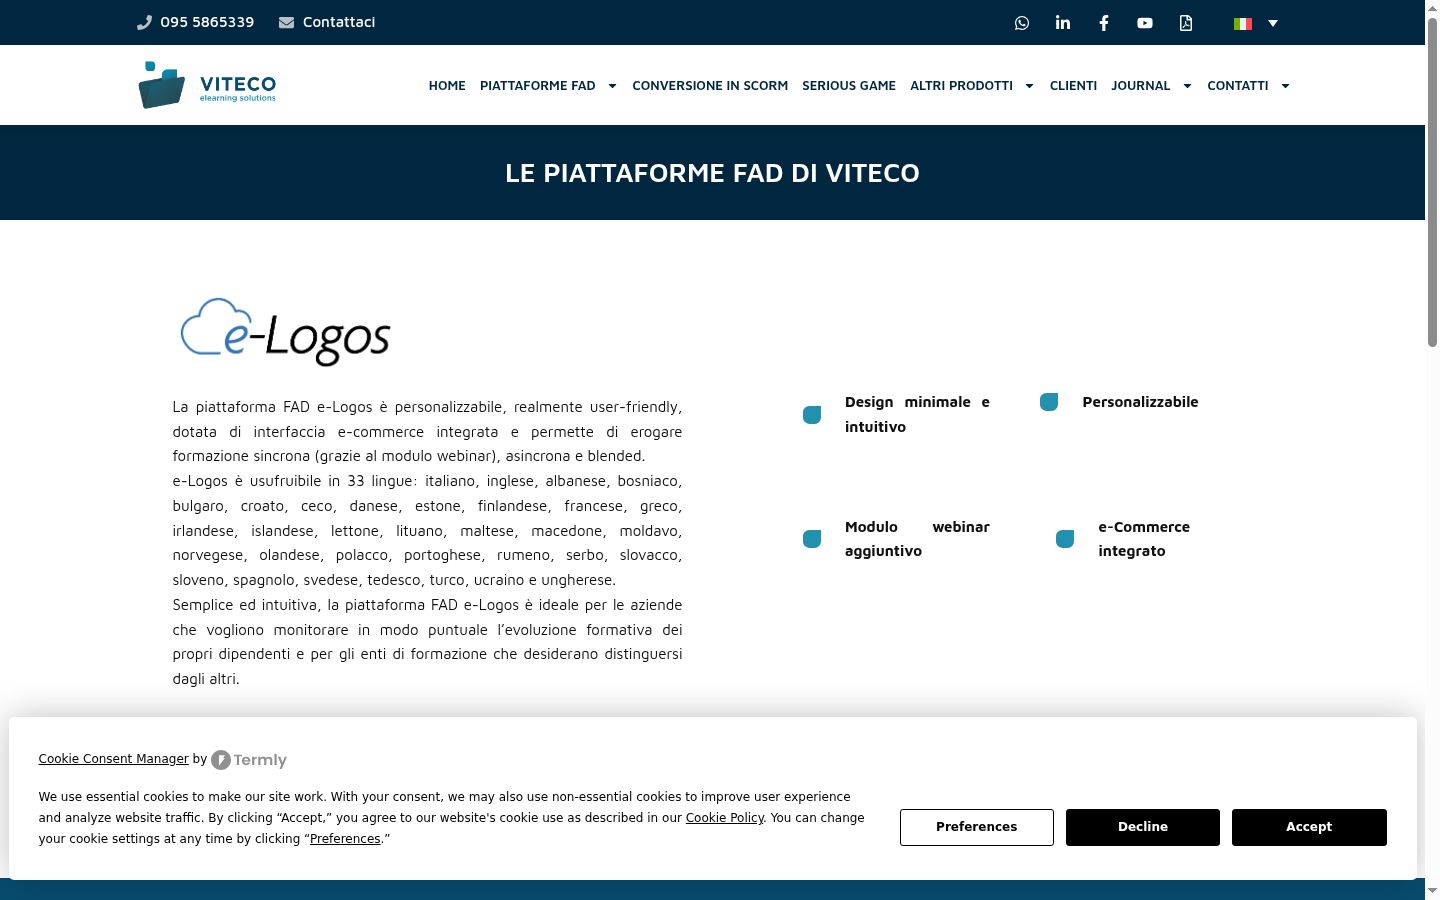The height and width of the screenshot is (900, 1440).
Task: Navigate to the Clienti menu item
Action: tap(1073, 86)
